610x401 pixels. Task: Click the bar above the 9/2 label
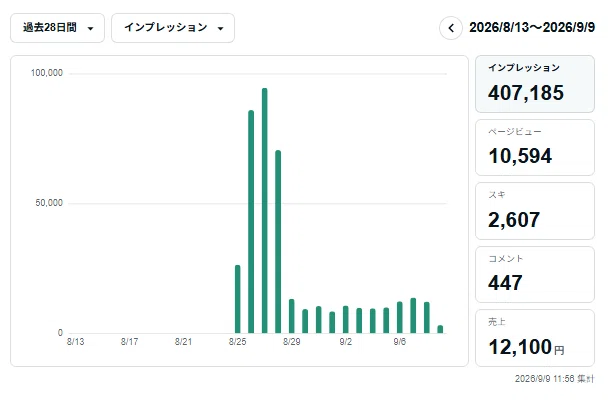click(345, 320)
